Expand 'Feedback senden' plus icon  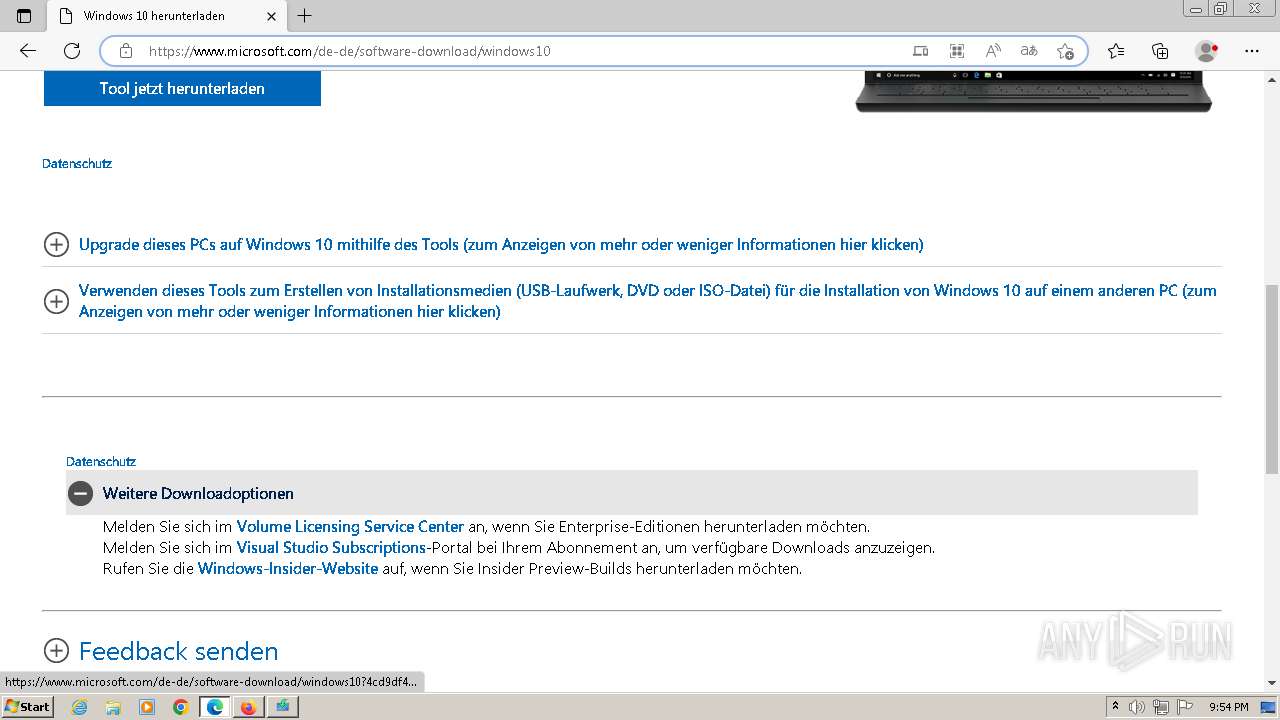pos(56,651)
